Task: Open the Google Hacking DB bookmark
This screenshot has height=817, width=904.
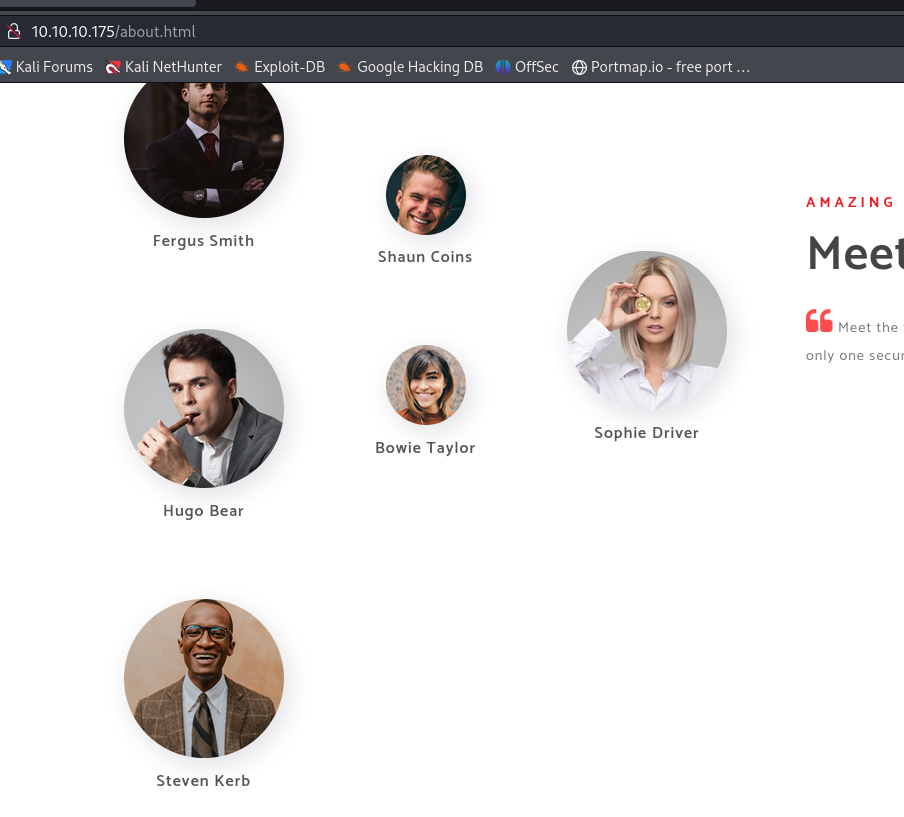Action: click(x=410, y=67)
